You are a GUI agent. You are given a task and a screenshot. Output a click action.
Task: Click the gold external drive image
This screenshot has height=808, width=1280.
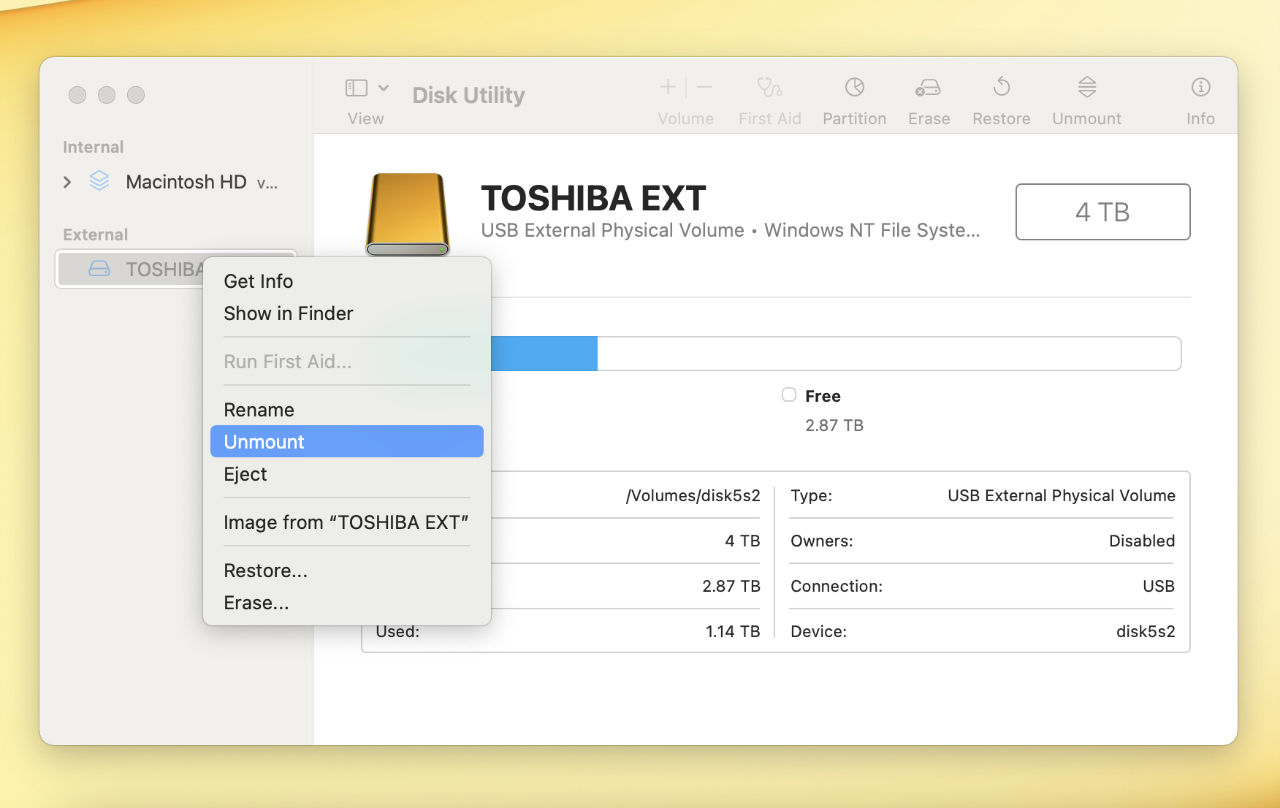coord(407,214)
